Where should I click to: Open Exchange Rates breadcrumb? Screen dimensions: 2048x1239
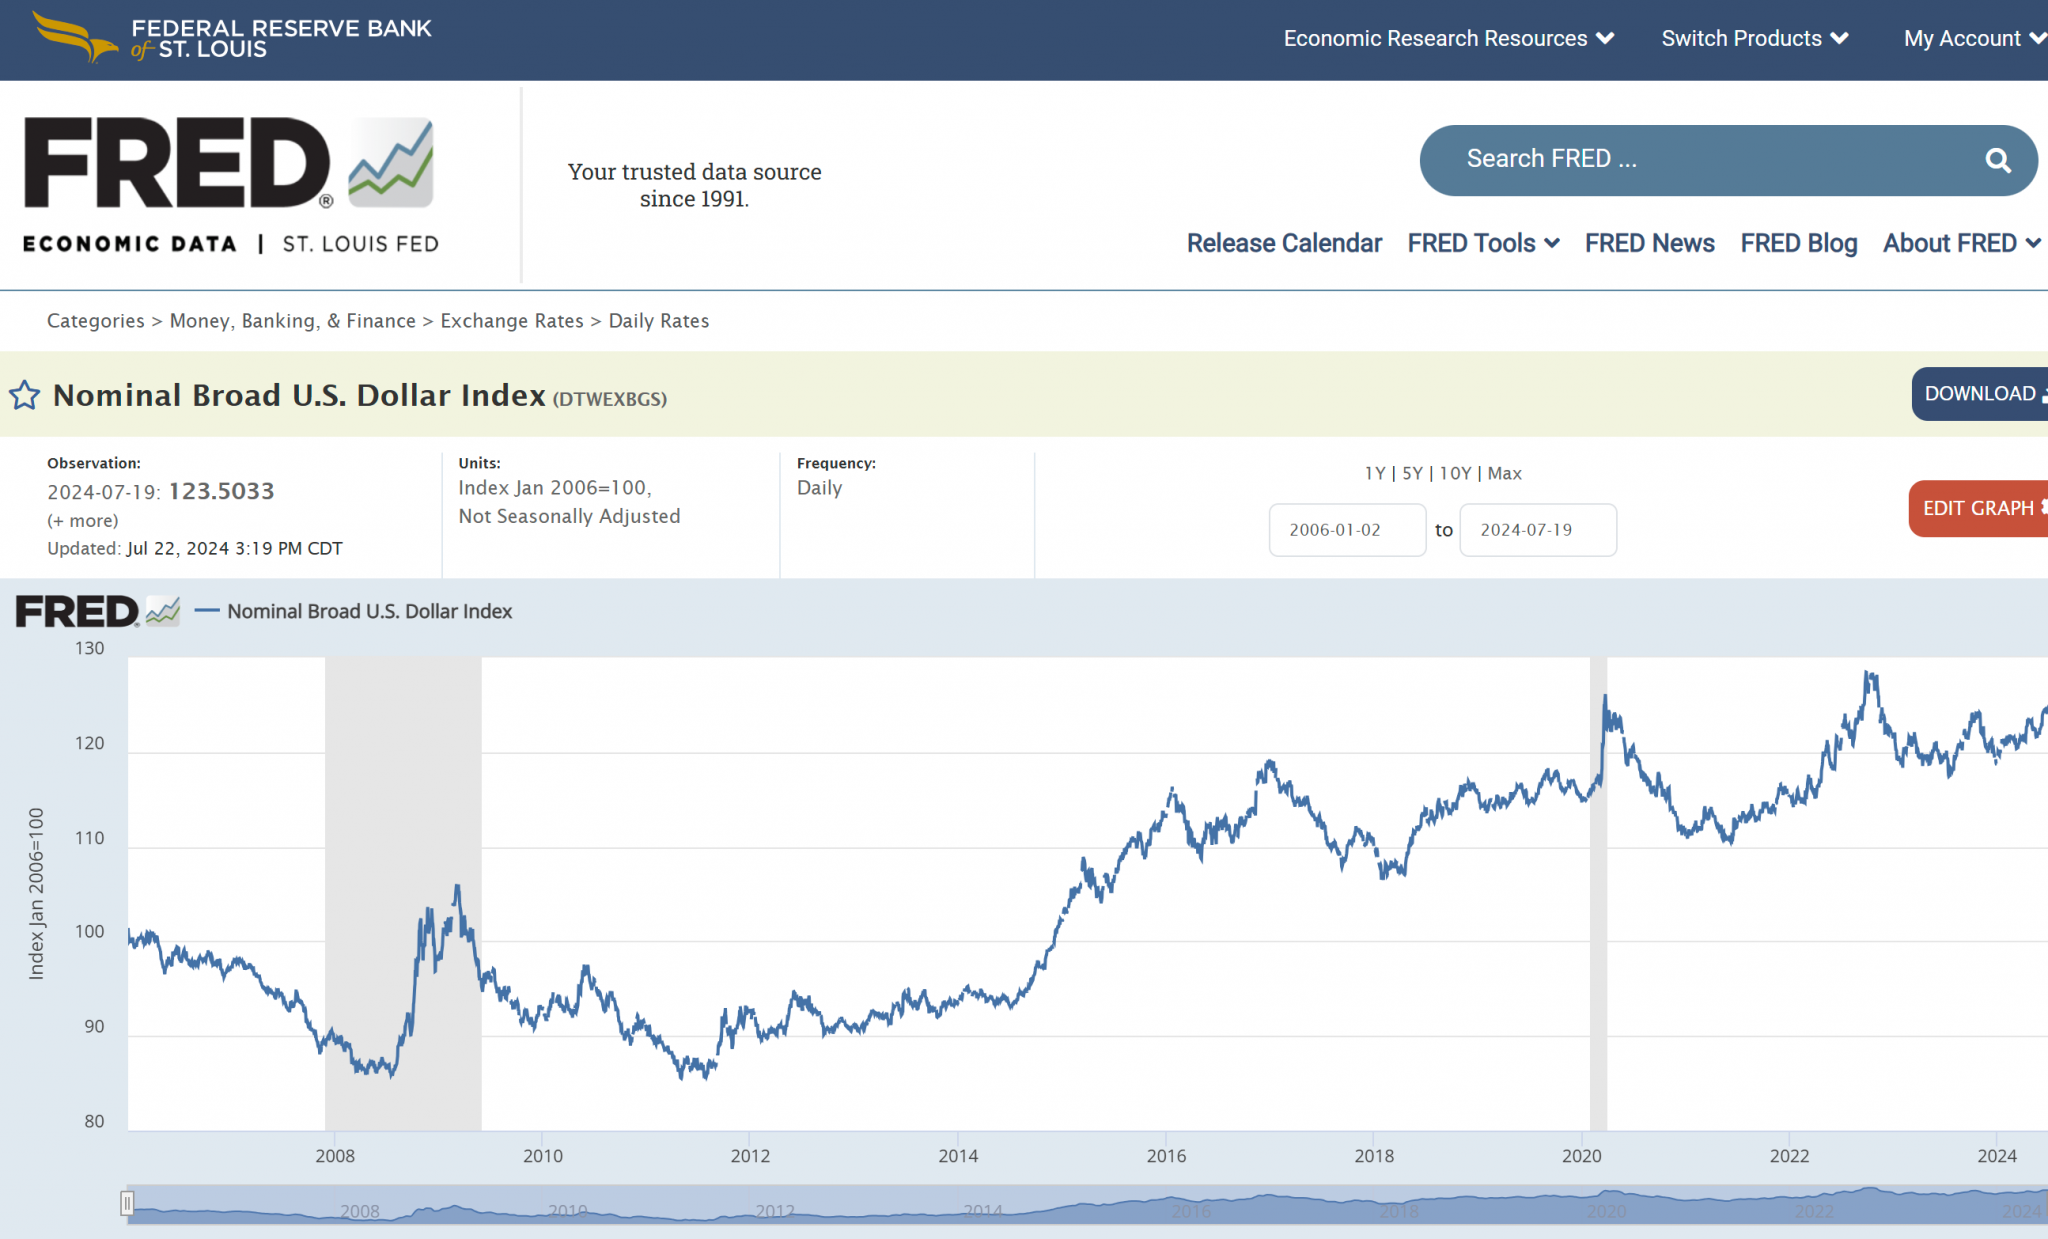tap(511, 321)
